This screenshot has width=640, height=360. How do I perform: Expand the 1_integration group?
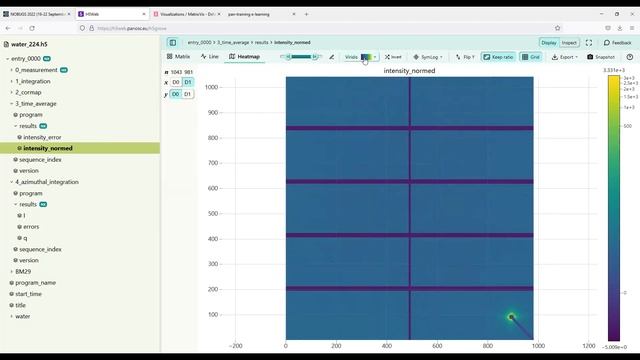click(x=11, y=81)
